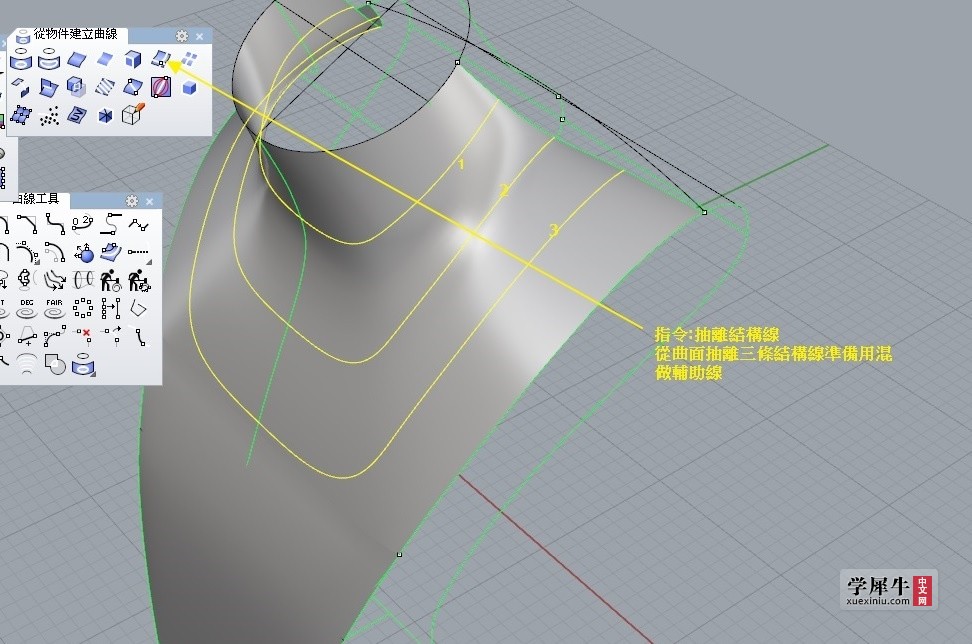Click the dotted curve with three points icon
972x644 pixels.
[x=55, y=336]
